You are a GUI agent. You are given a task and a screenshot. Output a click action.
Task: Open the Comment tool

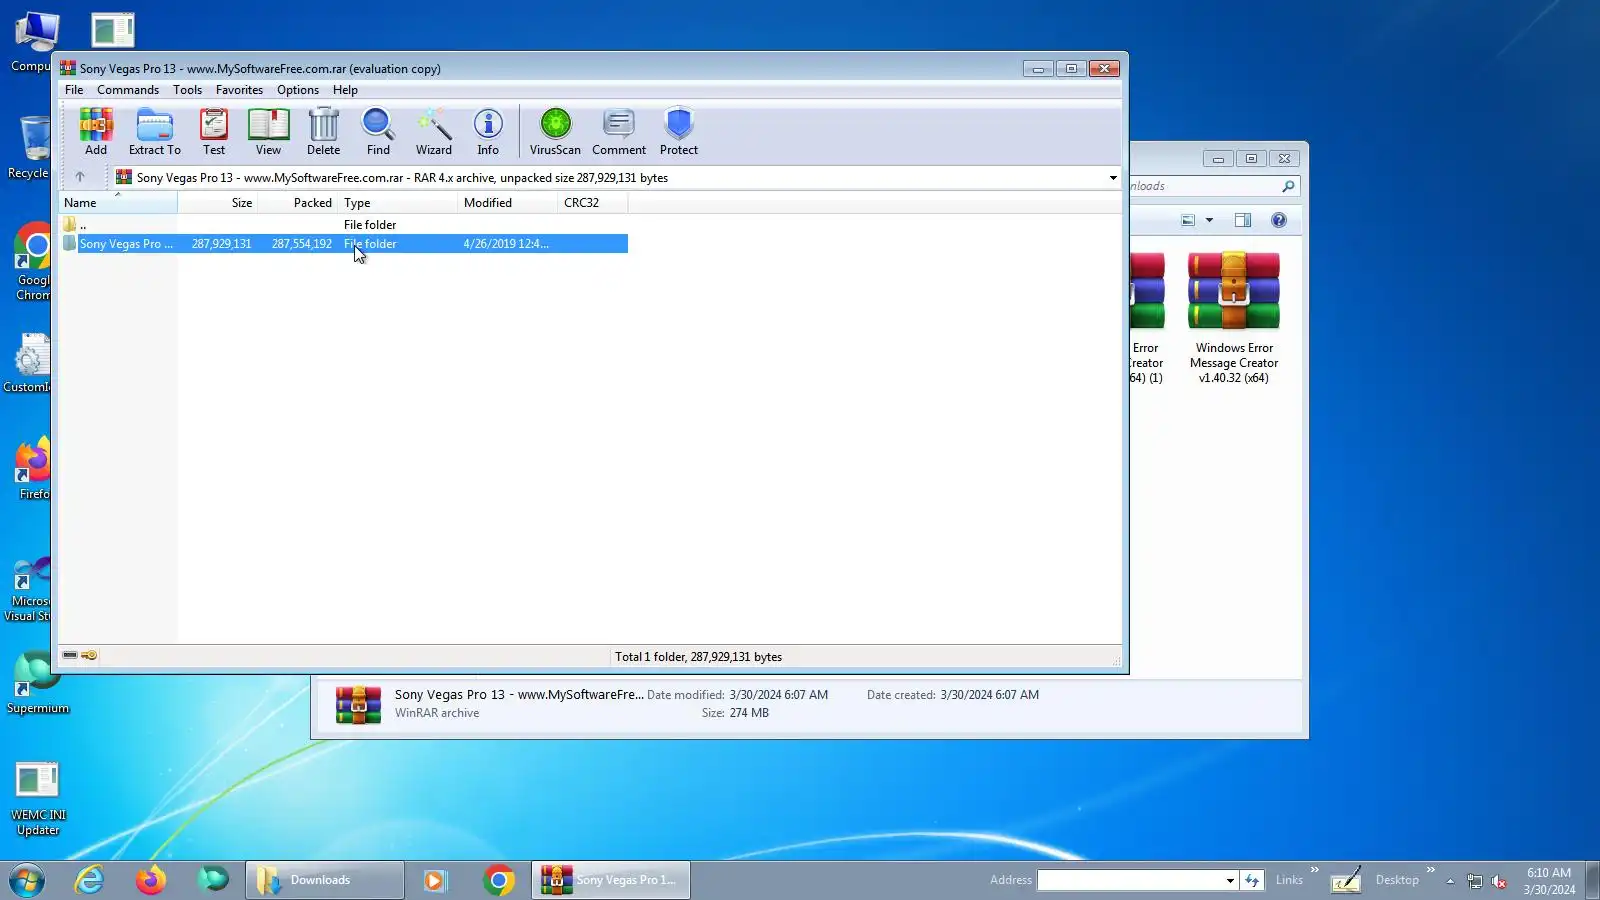pyautogui.click(x=619, y=132)
